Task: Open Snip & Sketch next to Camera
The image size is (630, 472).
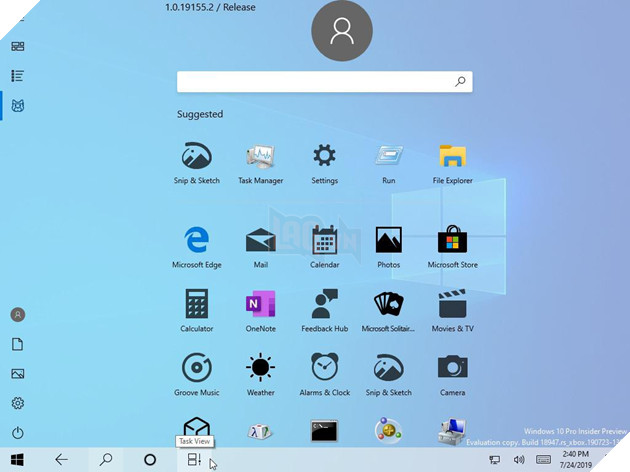Action: tap(389, 374)
